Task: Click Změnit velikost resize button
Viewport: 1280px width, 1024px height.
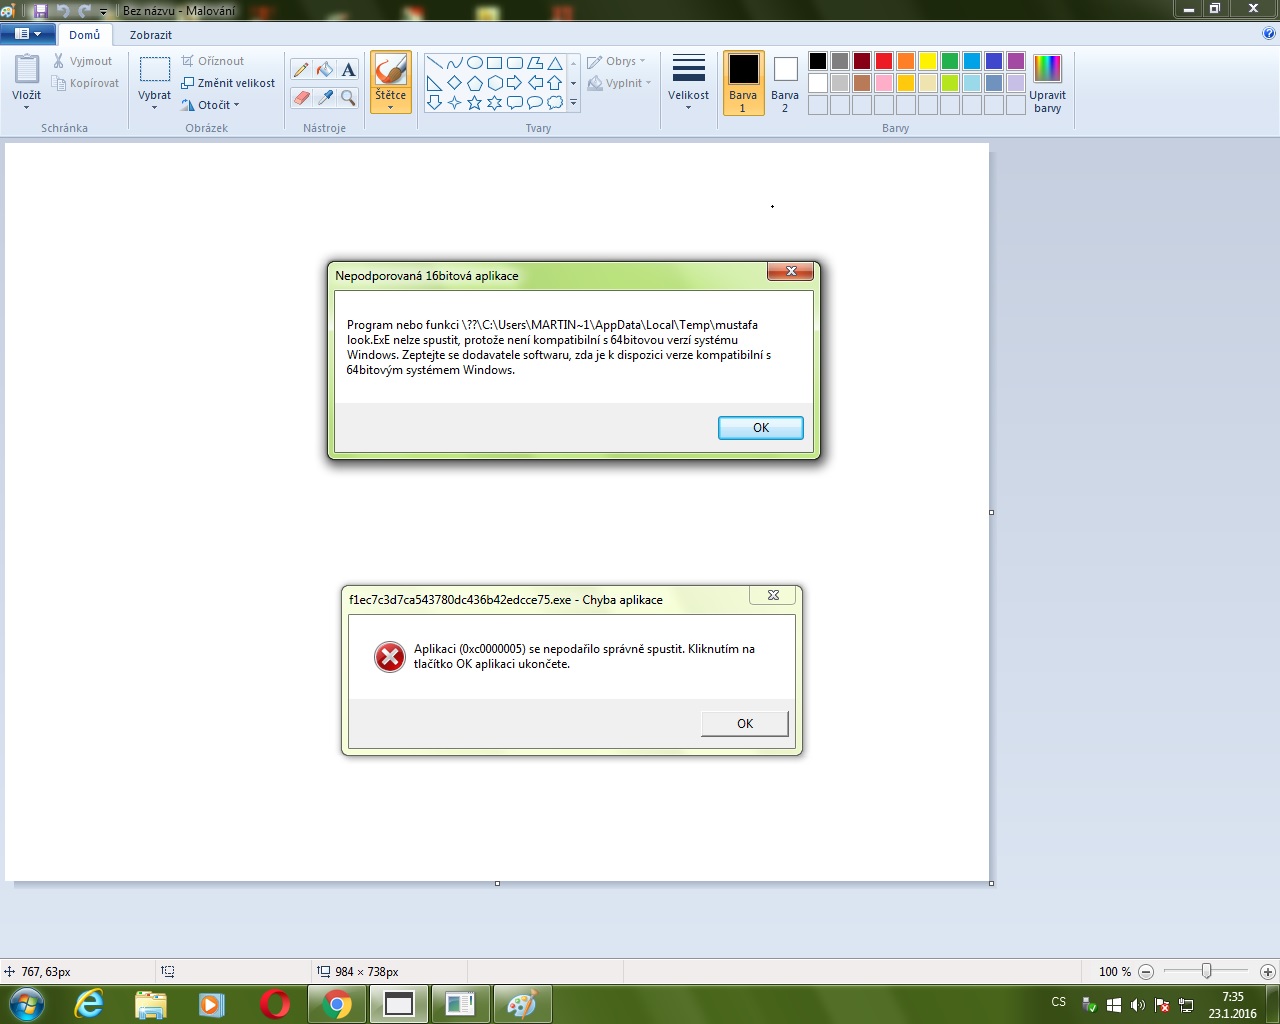Action: click(x=228, y=83)
